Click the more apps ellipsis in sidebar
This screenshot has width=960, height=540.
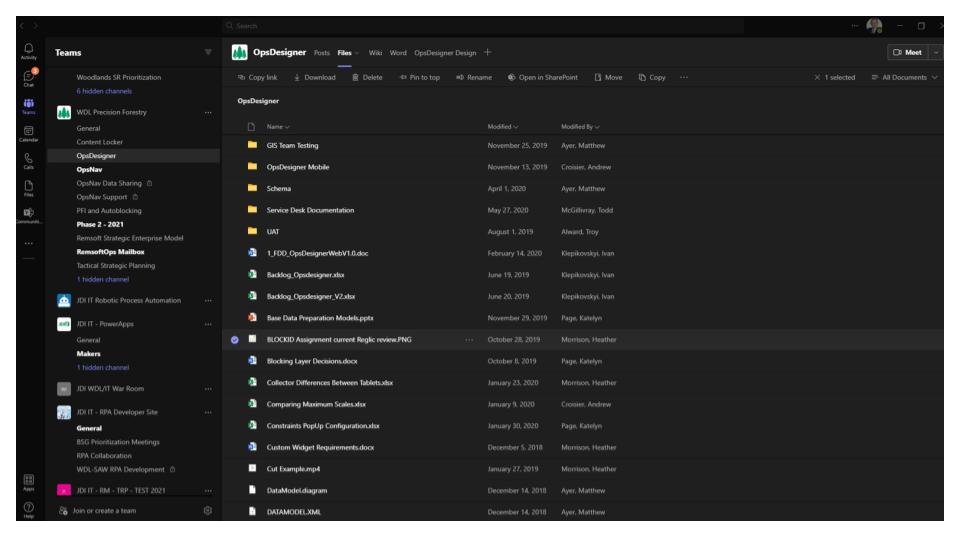pos(29,243)
